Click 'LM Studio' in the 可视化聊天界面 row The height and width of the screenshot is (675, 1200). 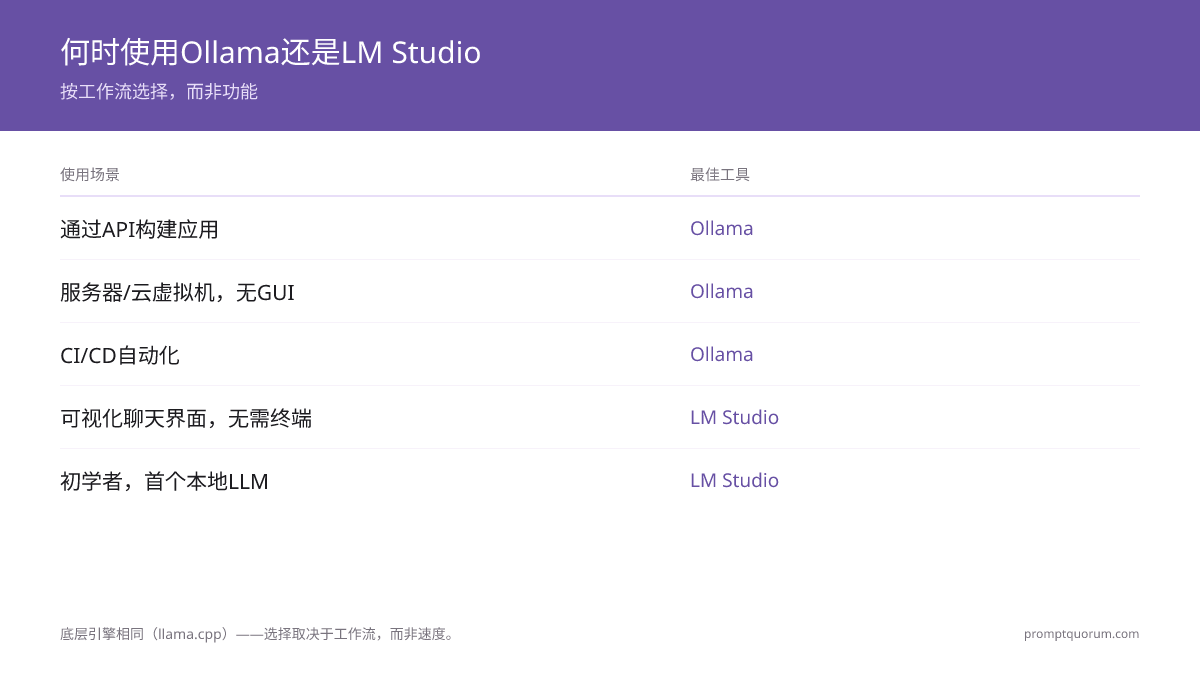coord(734,417)
